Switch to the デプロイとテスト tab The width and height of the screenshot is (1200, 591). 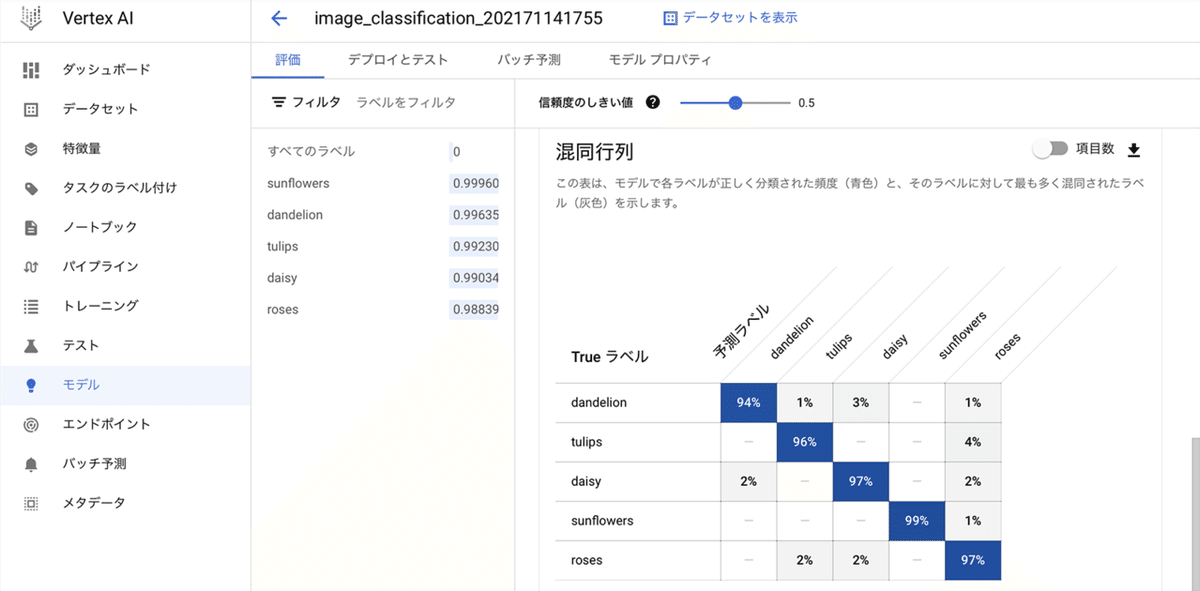pyautogui.click(x=398, y=60)
